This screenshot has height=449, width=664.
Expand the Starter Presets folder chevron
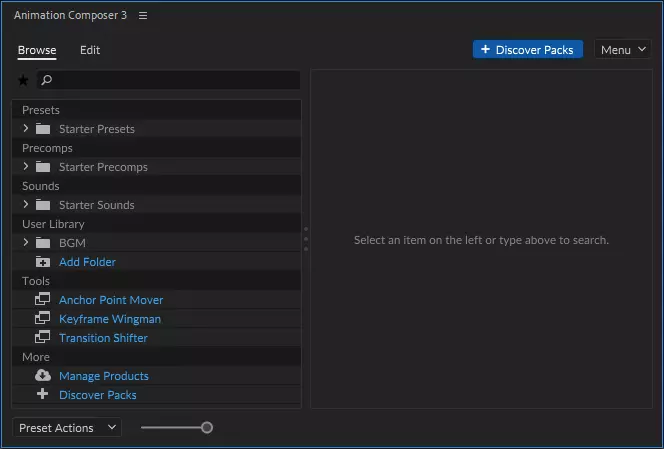click(26, 128)
